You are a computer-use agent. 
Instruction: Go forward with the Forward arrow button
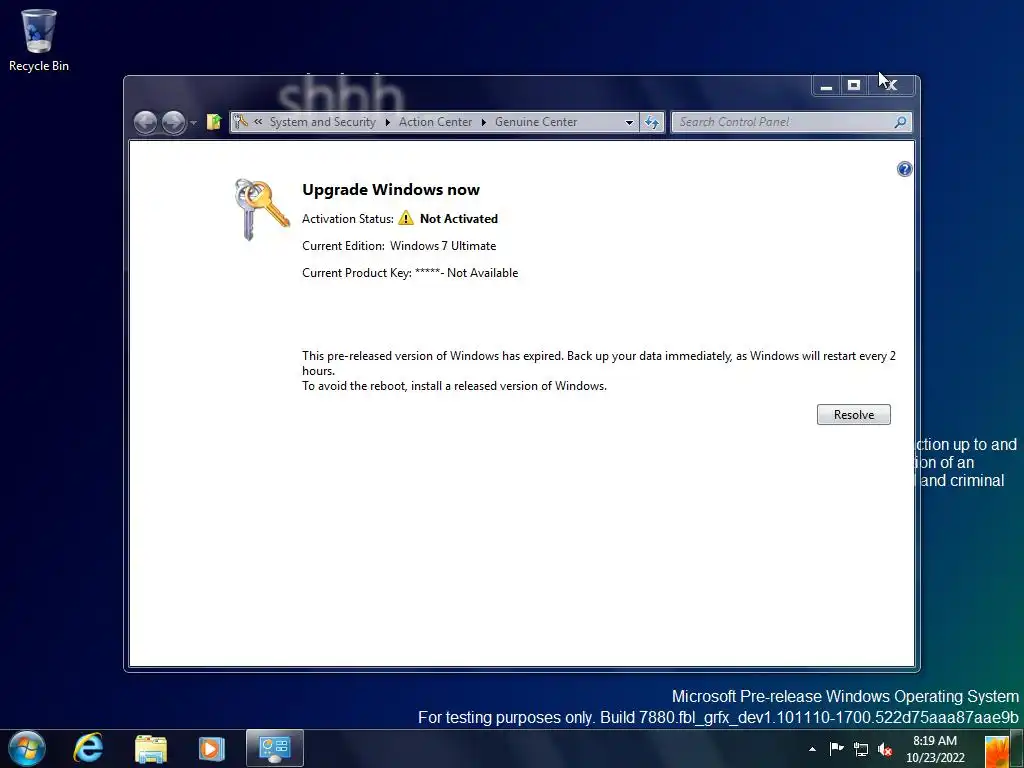[173, 122]
